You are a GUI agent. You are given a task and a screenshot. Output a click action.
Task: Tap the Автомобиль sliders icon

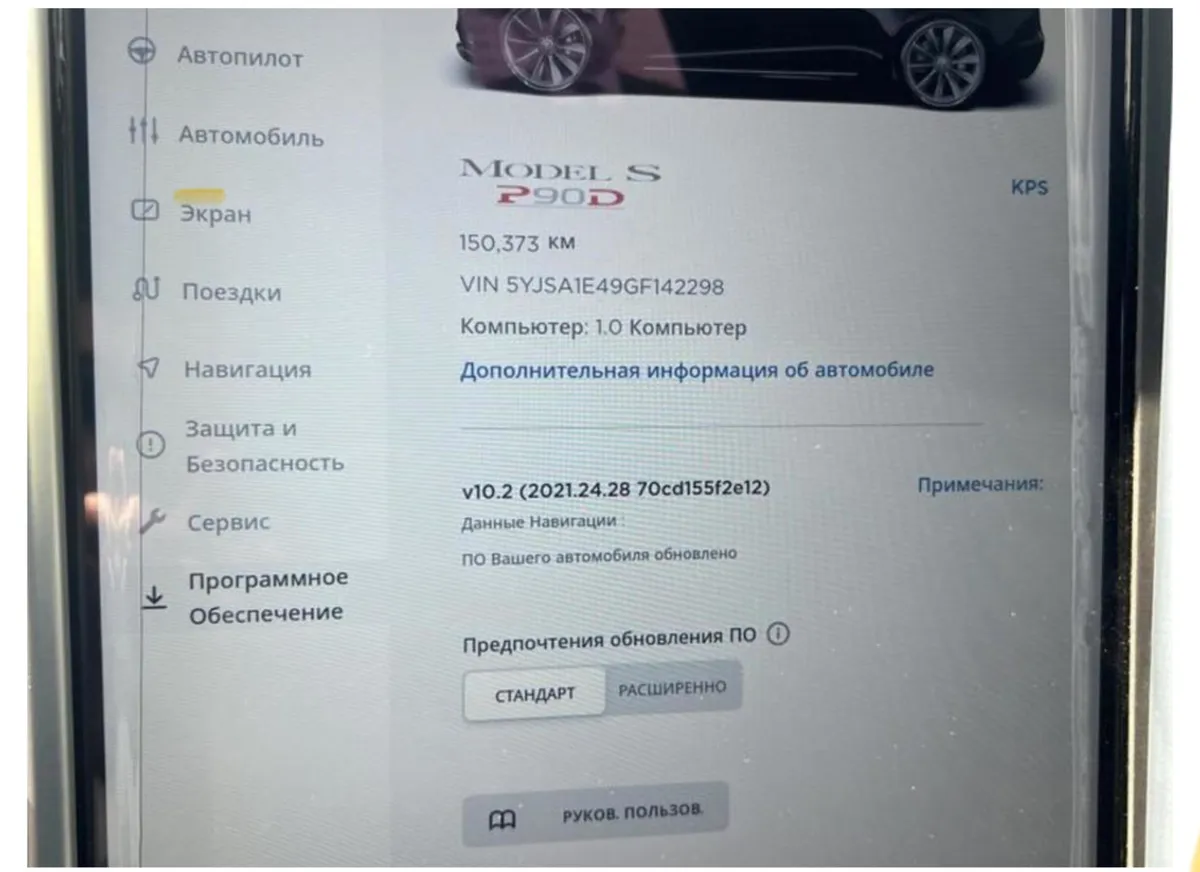click(143, 131)
